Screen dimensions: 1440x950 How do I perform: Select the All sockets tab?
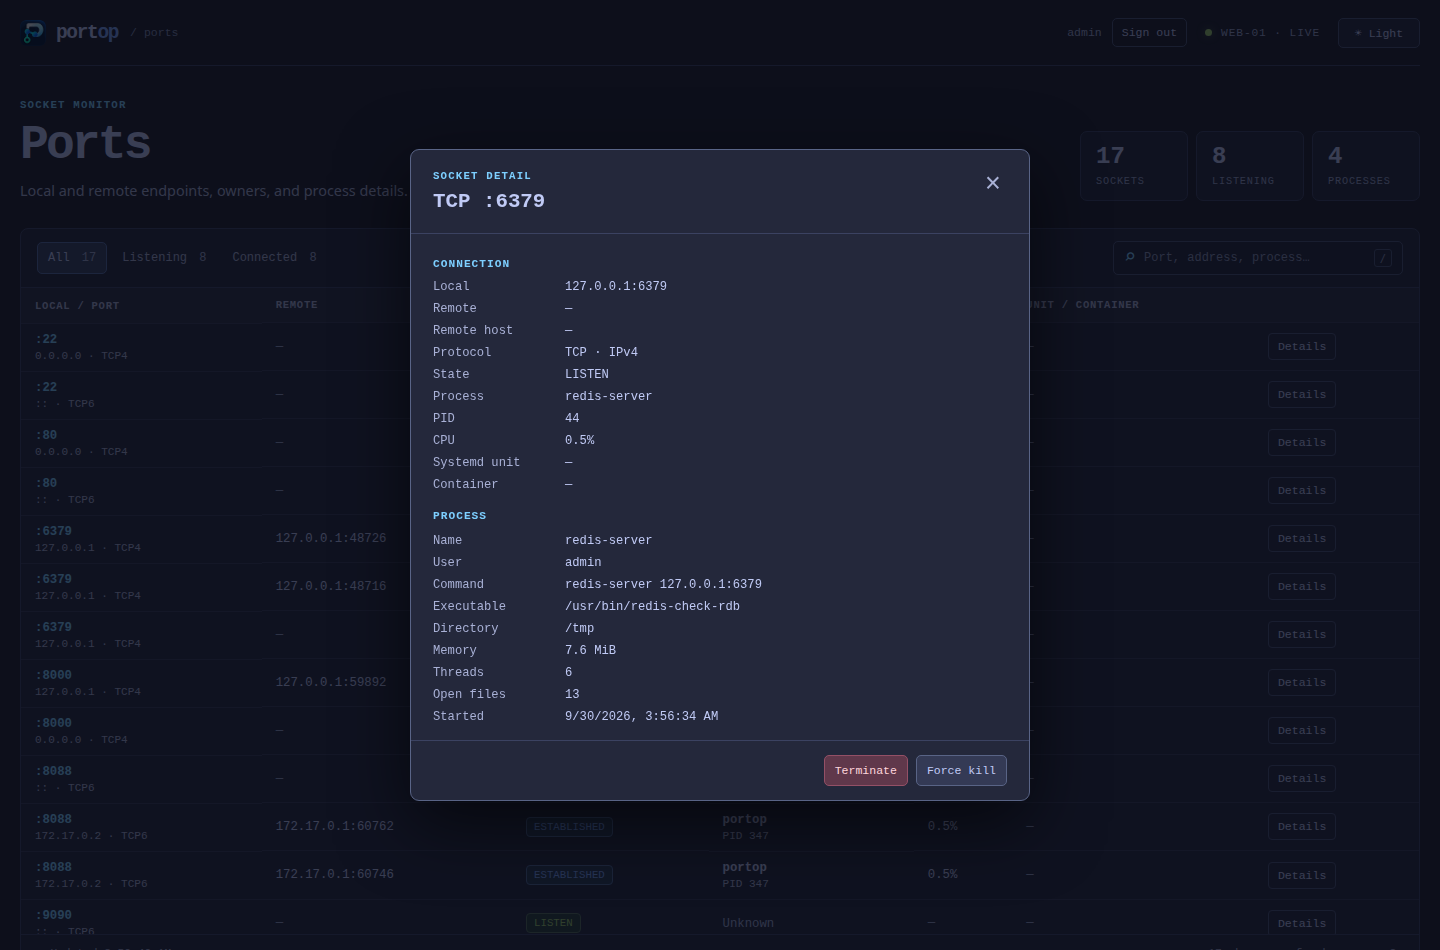pos(72,257)
